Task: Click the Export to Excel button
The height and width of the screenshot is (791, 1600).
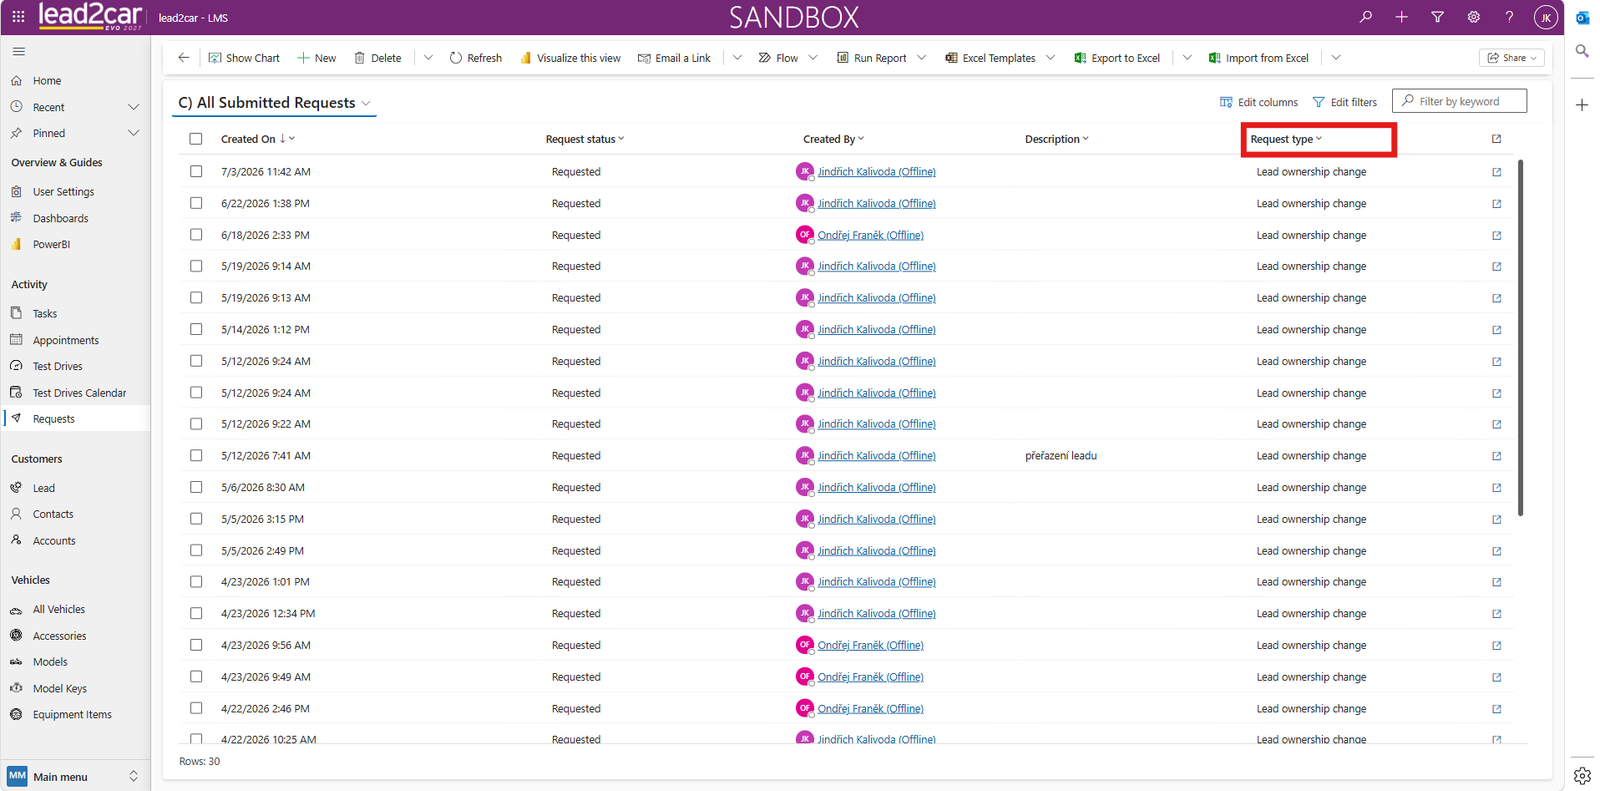Action: tap(1117, 58)
